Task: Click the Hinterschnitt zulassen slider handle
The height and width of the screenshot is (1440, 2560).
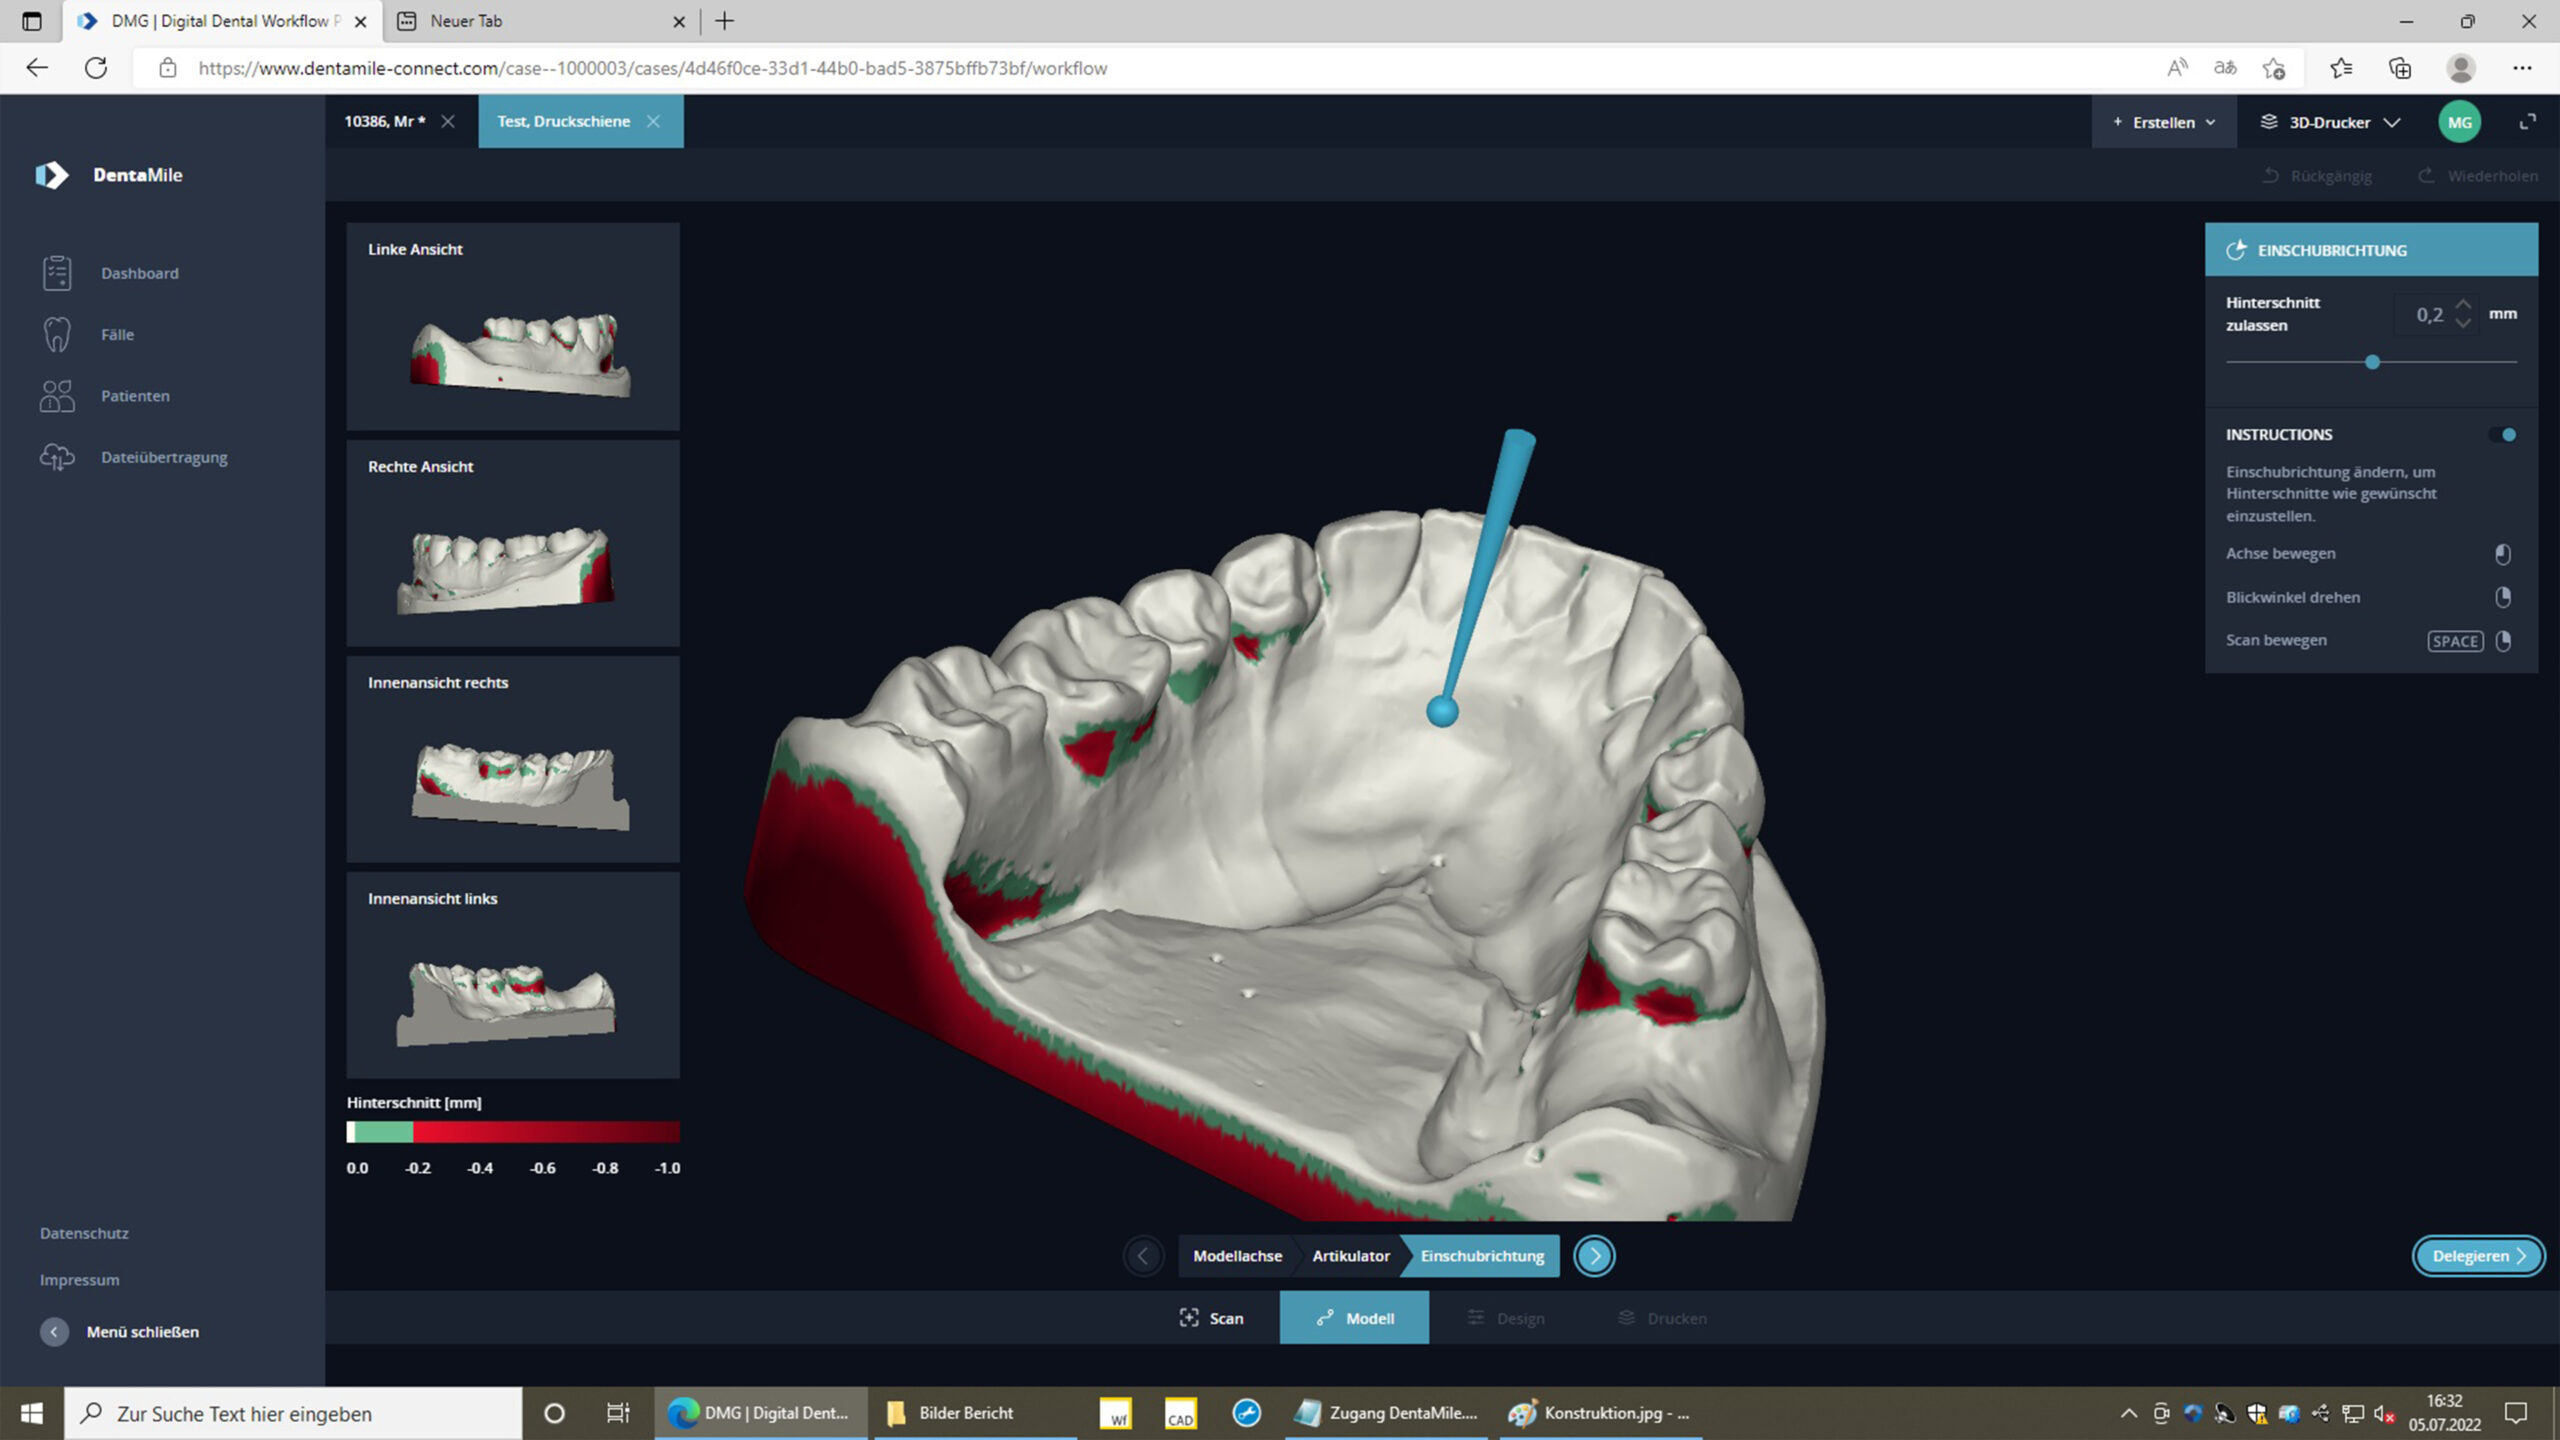Action: click(2372, 362)
